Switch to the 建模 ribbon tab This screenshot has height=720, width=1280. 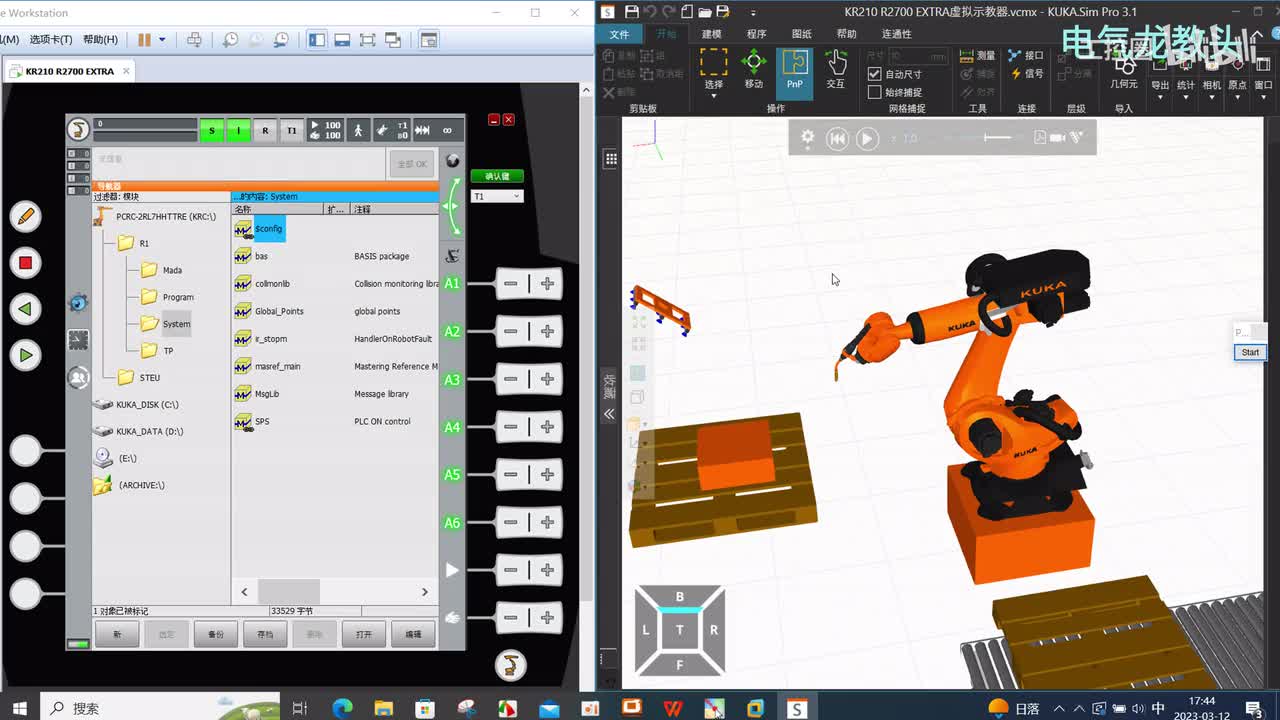click(711, 34)
